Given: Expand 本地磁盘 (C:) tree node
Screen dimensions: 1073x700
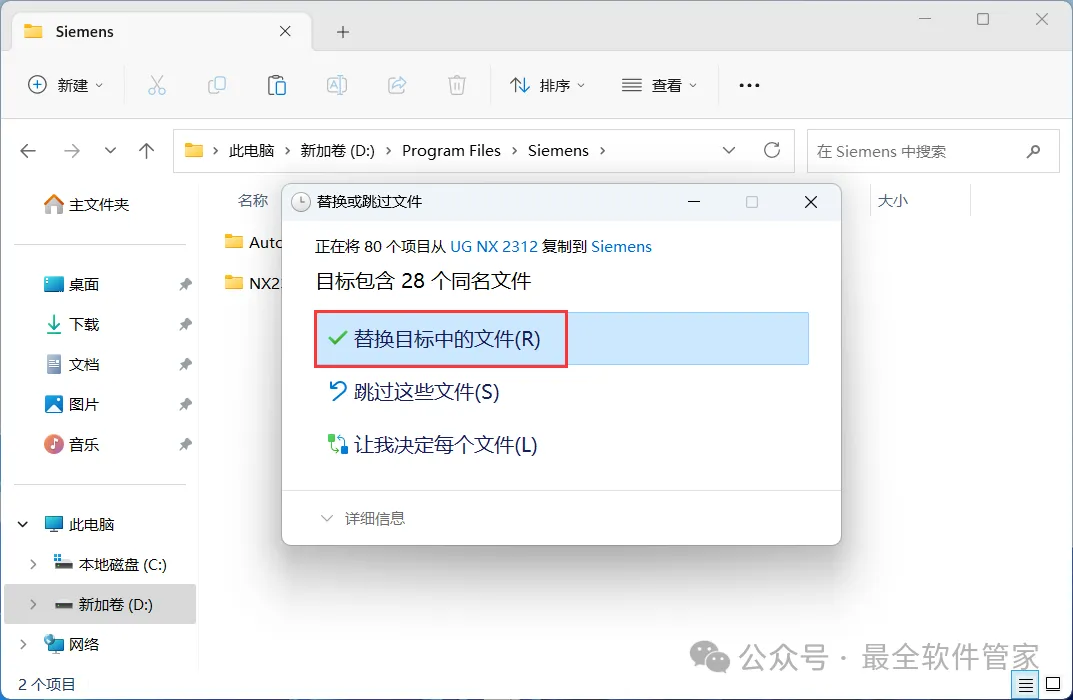Looking at the screenshot, I should click(33, 565).
